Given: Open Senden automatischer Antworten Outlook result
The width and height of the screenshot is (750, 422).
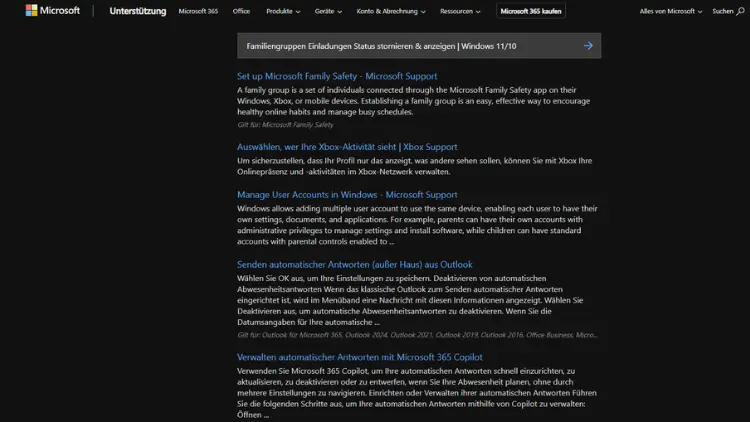Looking at the screenshot, I should 354,265.
